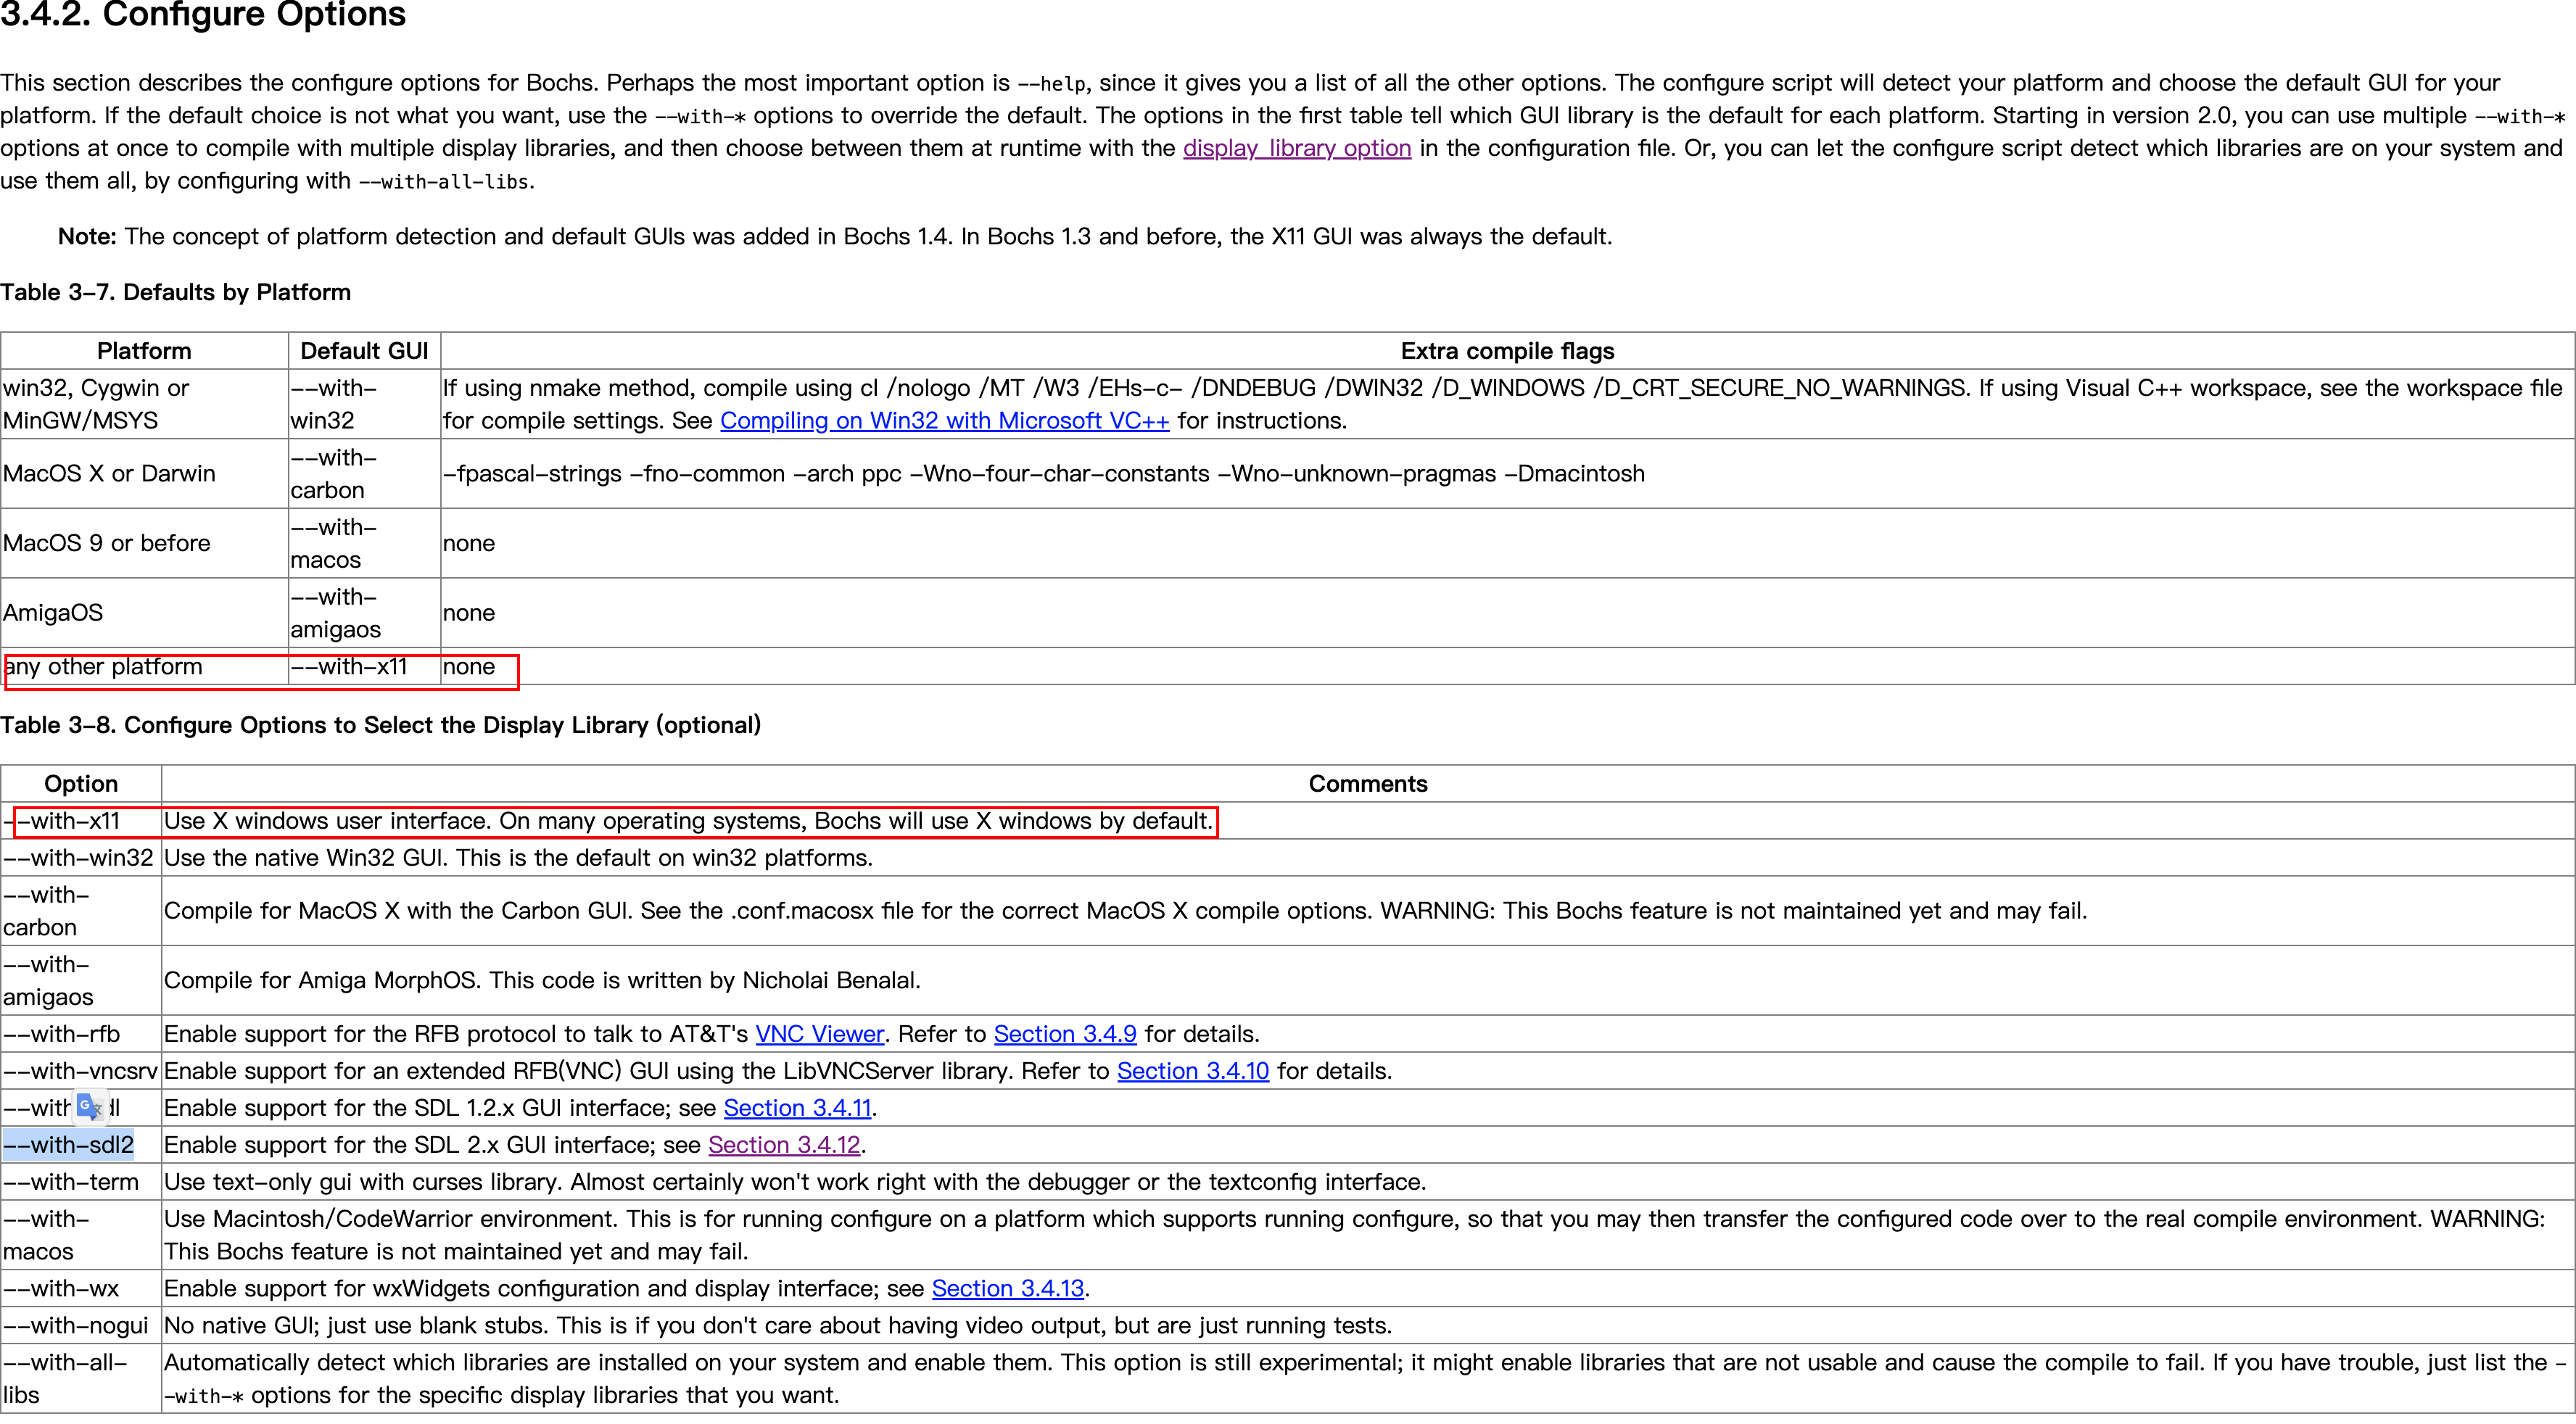2576x1424 pixels.
Task: Click the Table 3-8 Configure Options caption
Action: [380, 725]
